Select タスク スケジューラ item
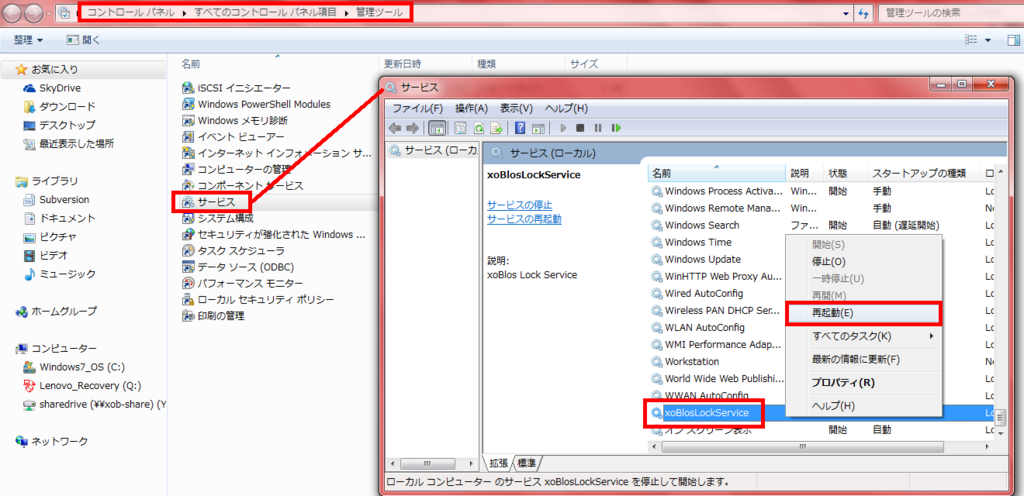 (233, 251)
